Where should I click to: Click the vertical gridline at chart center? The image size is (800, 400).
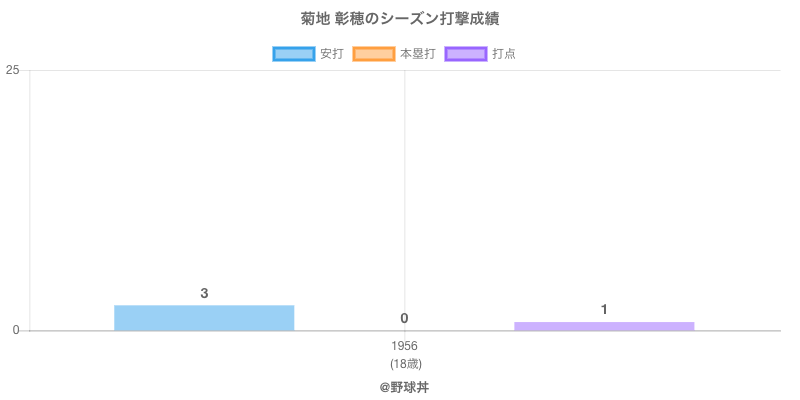(404, 200)
